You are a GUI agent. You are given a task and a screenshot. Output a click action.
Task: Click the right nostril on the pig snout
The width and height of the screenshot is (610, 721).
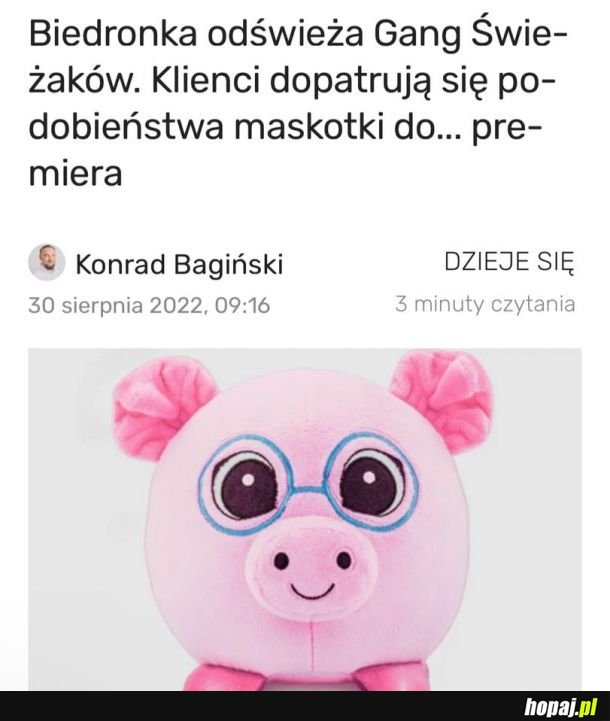pyautogui.click(x=343, y=560)
